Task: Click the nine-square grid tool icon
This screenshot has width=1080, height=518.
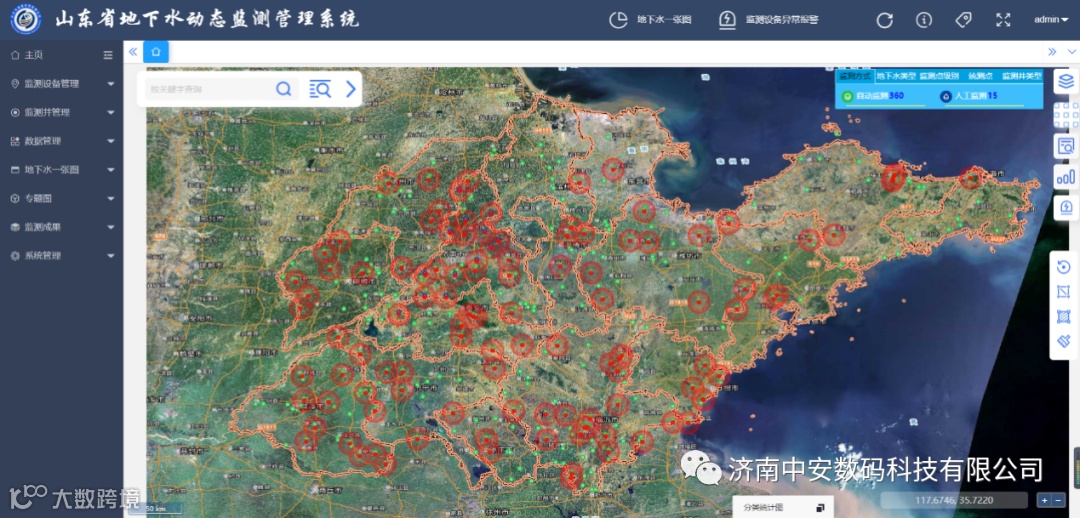Action: point(1066,114)
